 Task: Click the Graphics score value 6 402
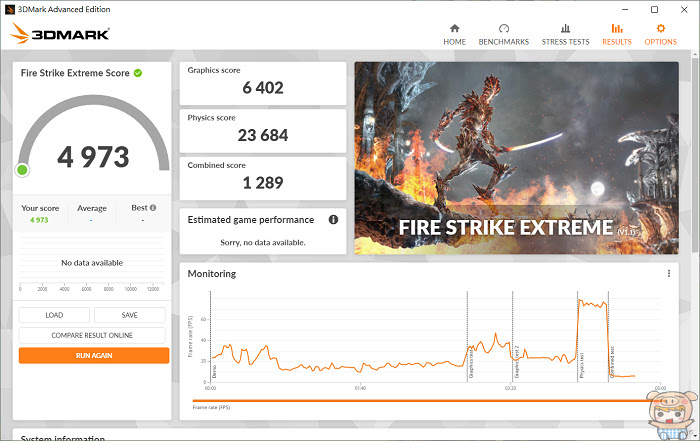point(263,88)
